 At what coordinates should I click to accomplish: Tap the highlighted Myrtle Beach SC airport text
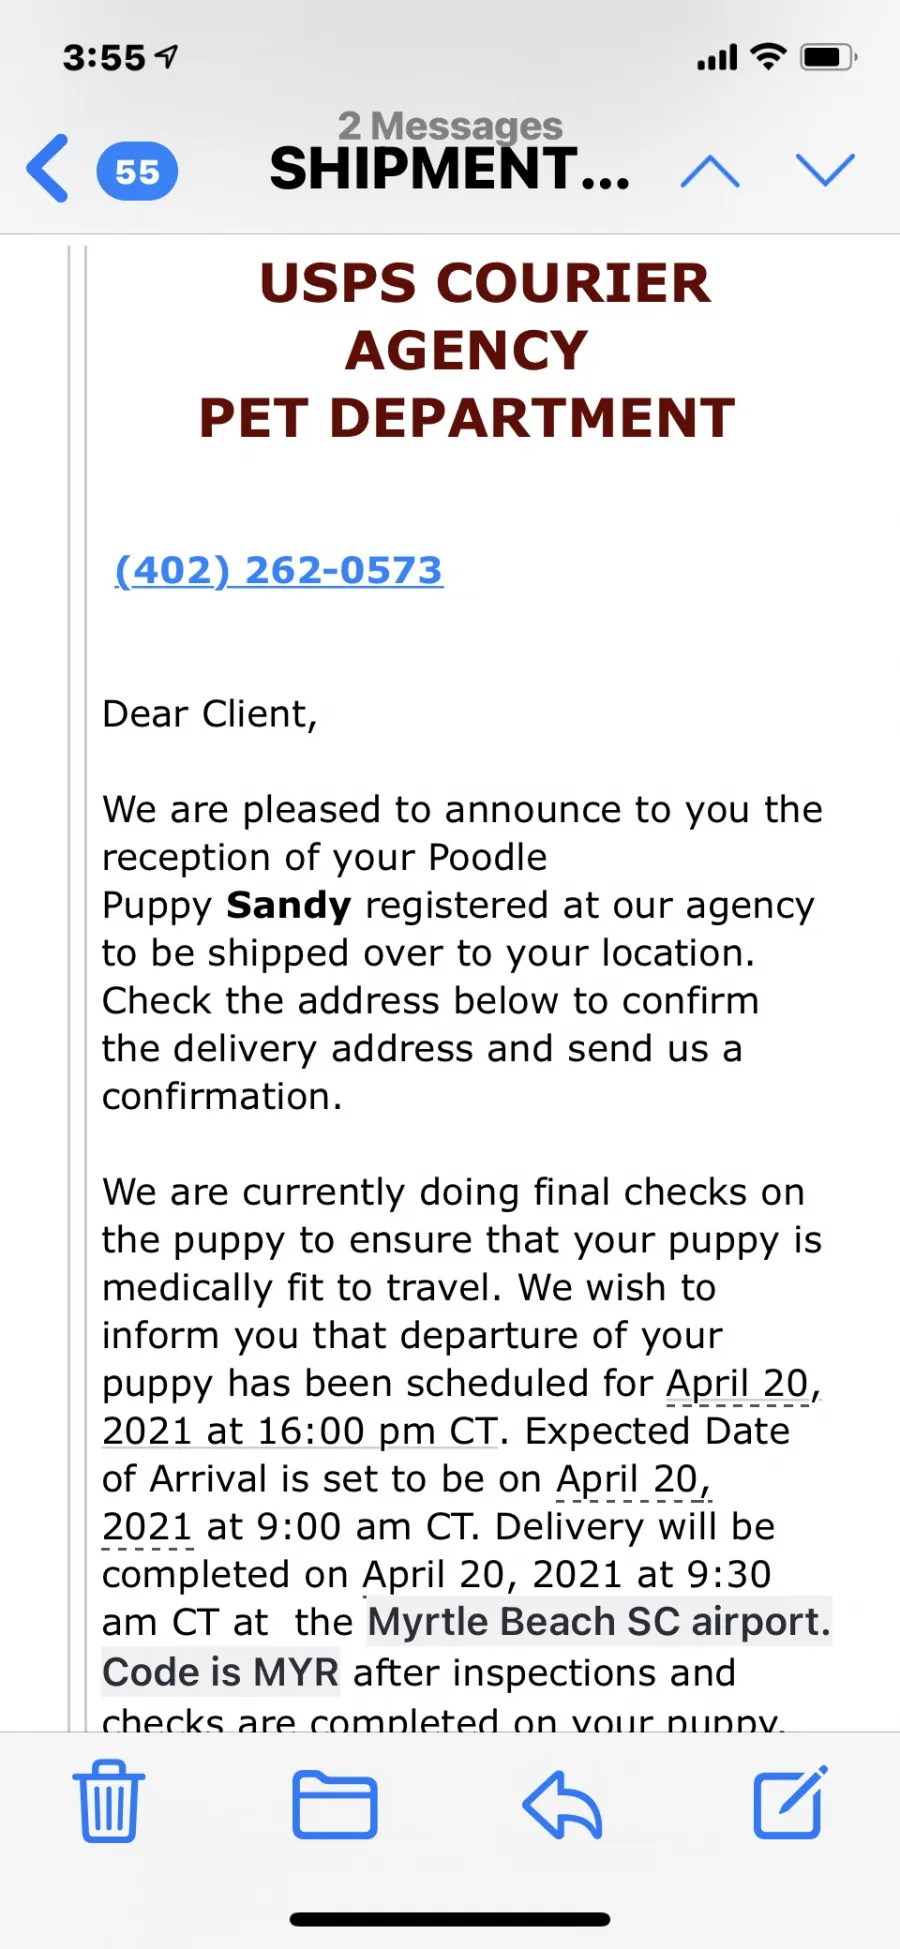600,1621
